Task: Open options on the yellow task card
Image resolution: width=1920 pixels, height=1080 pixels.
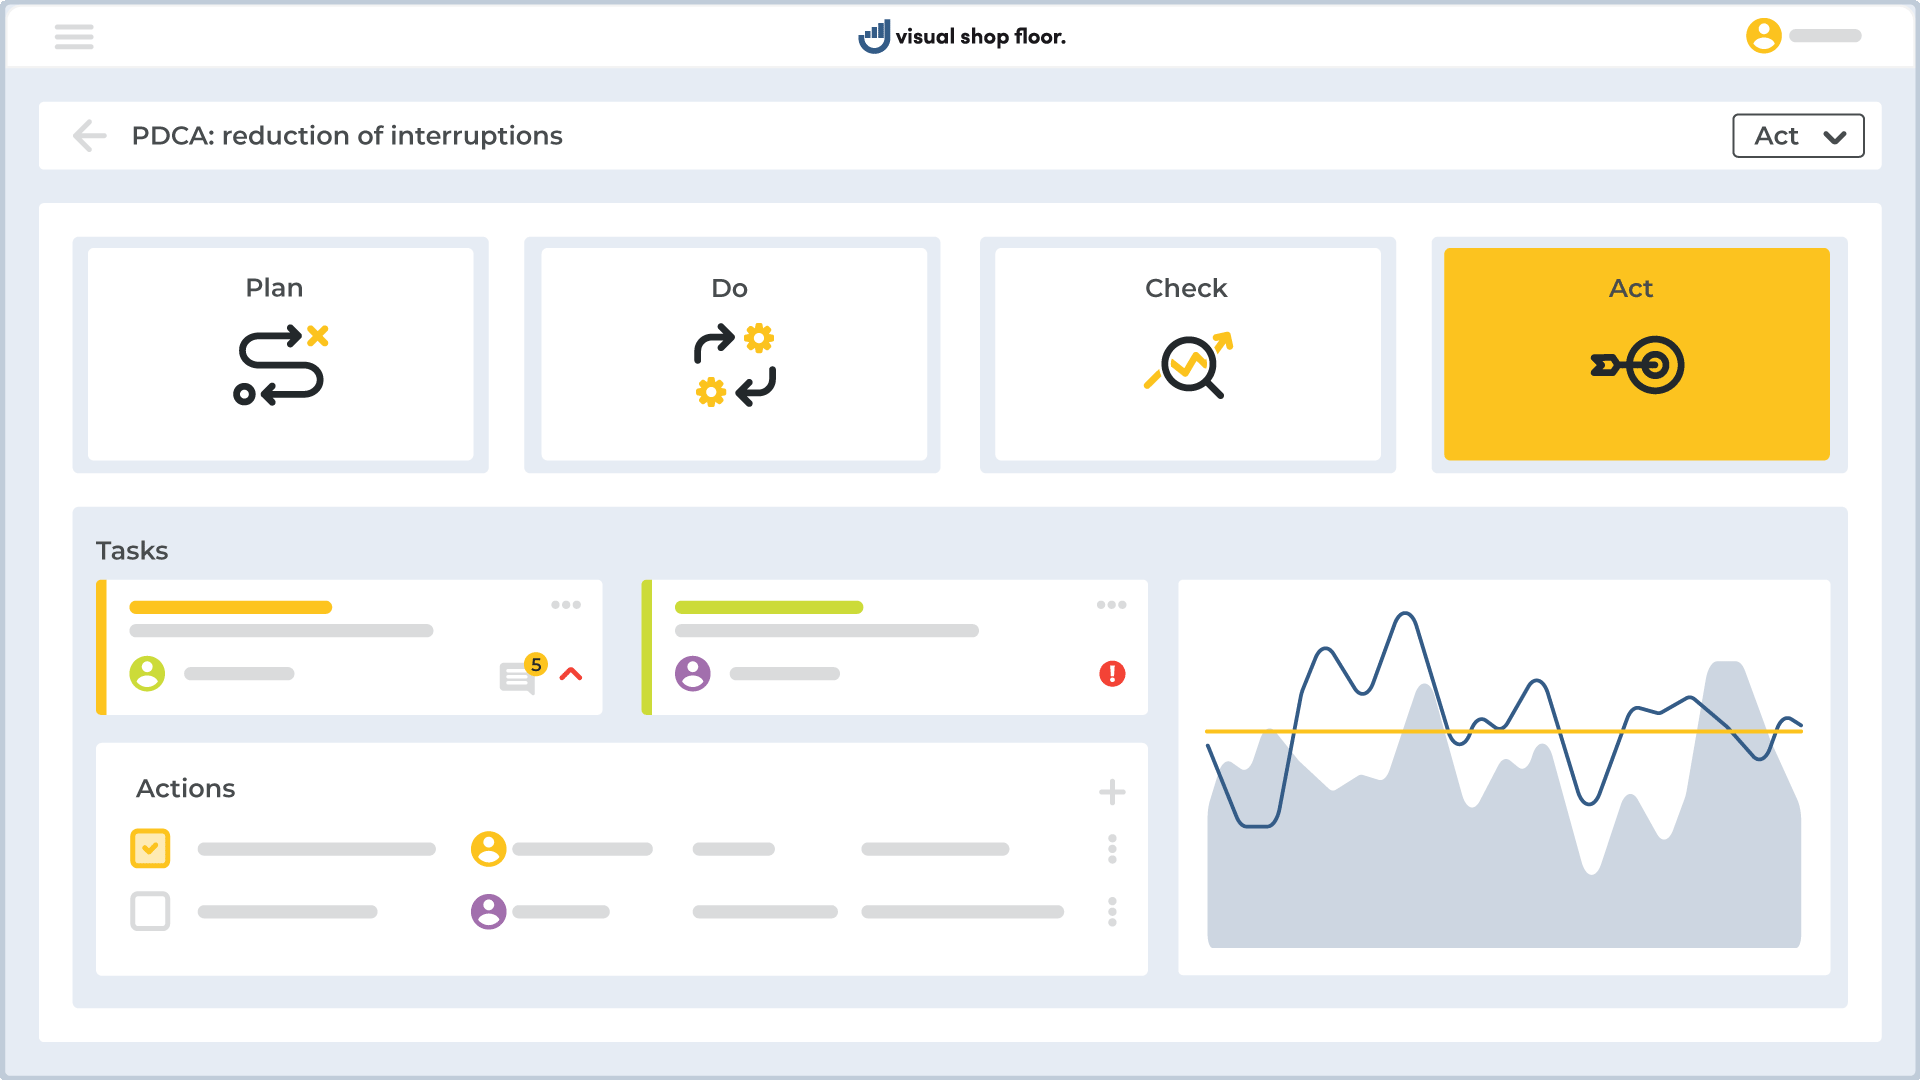Action: click(566, 605)
